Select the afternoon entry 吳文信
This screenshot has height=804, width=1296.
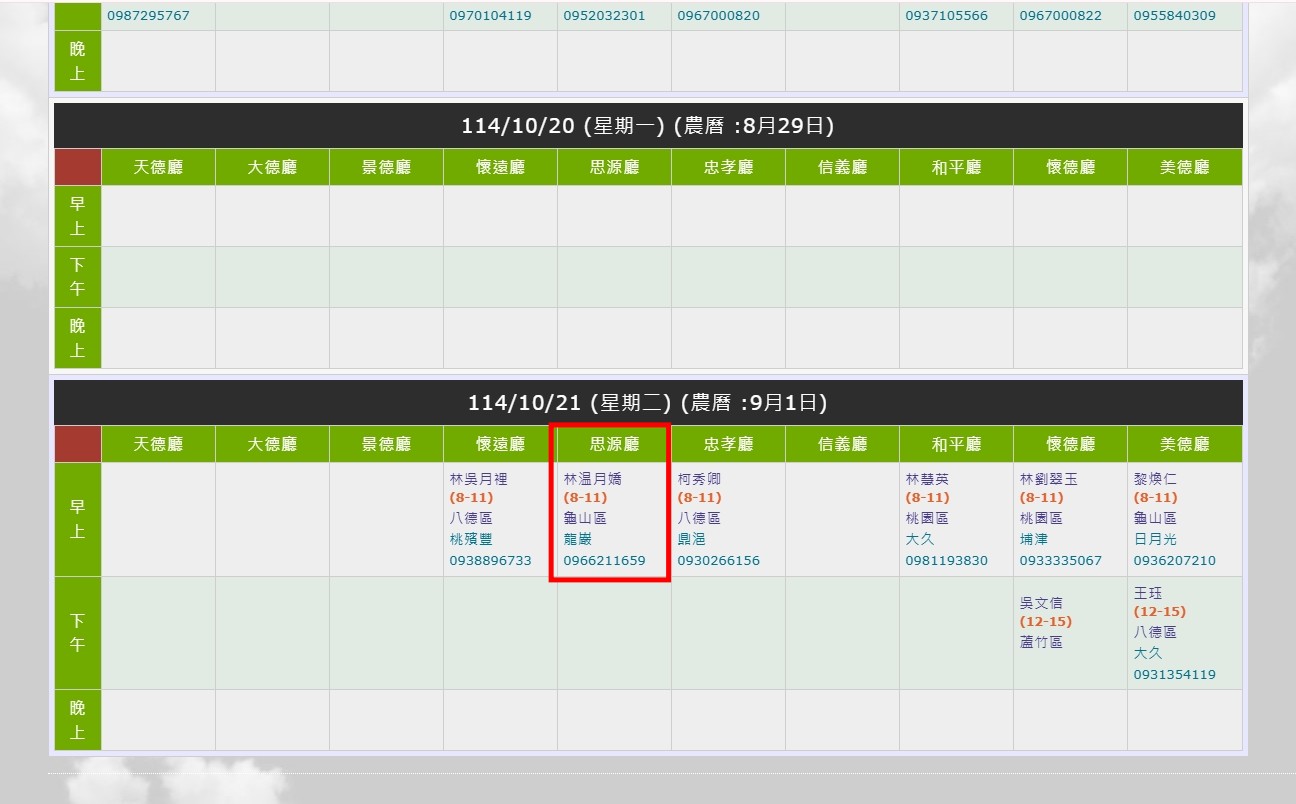(1040, 602)
